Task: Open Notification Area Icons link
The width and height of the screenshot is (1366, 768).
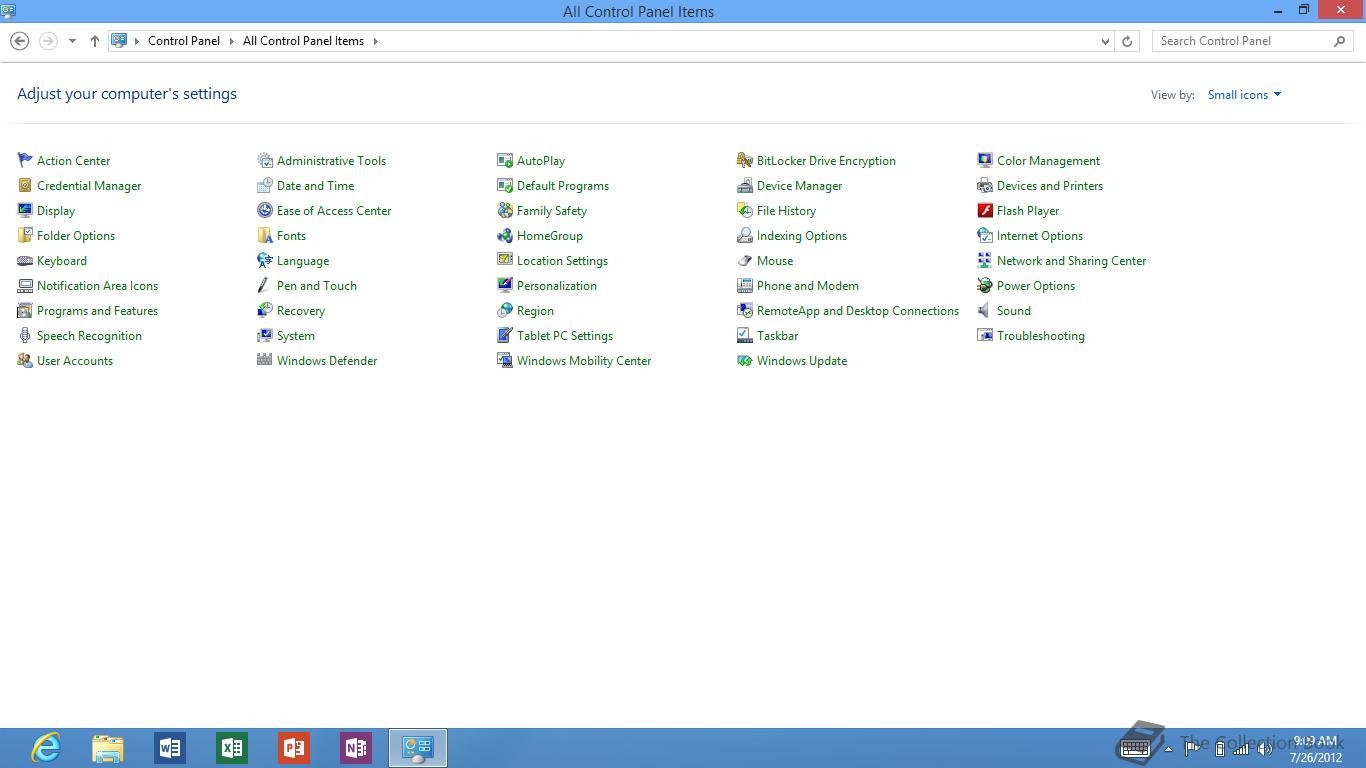Action: point(97,285)
